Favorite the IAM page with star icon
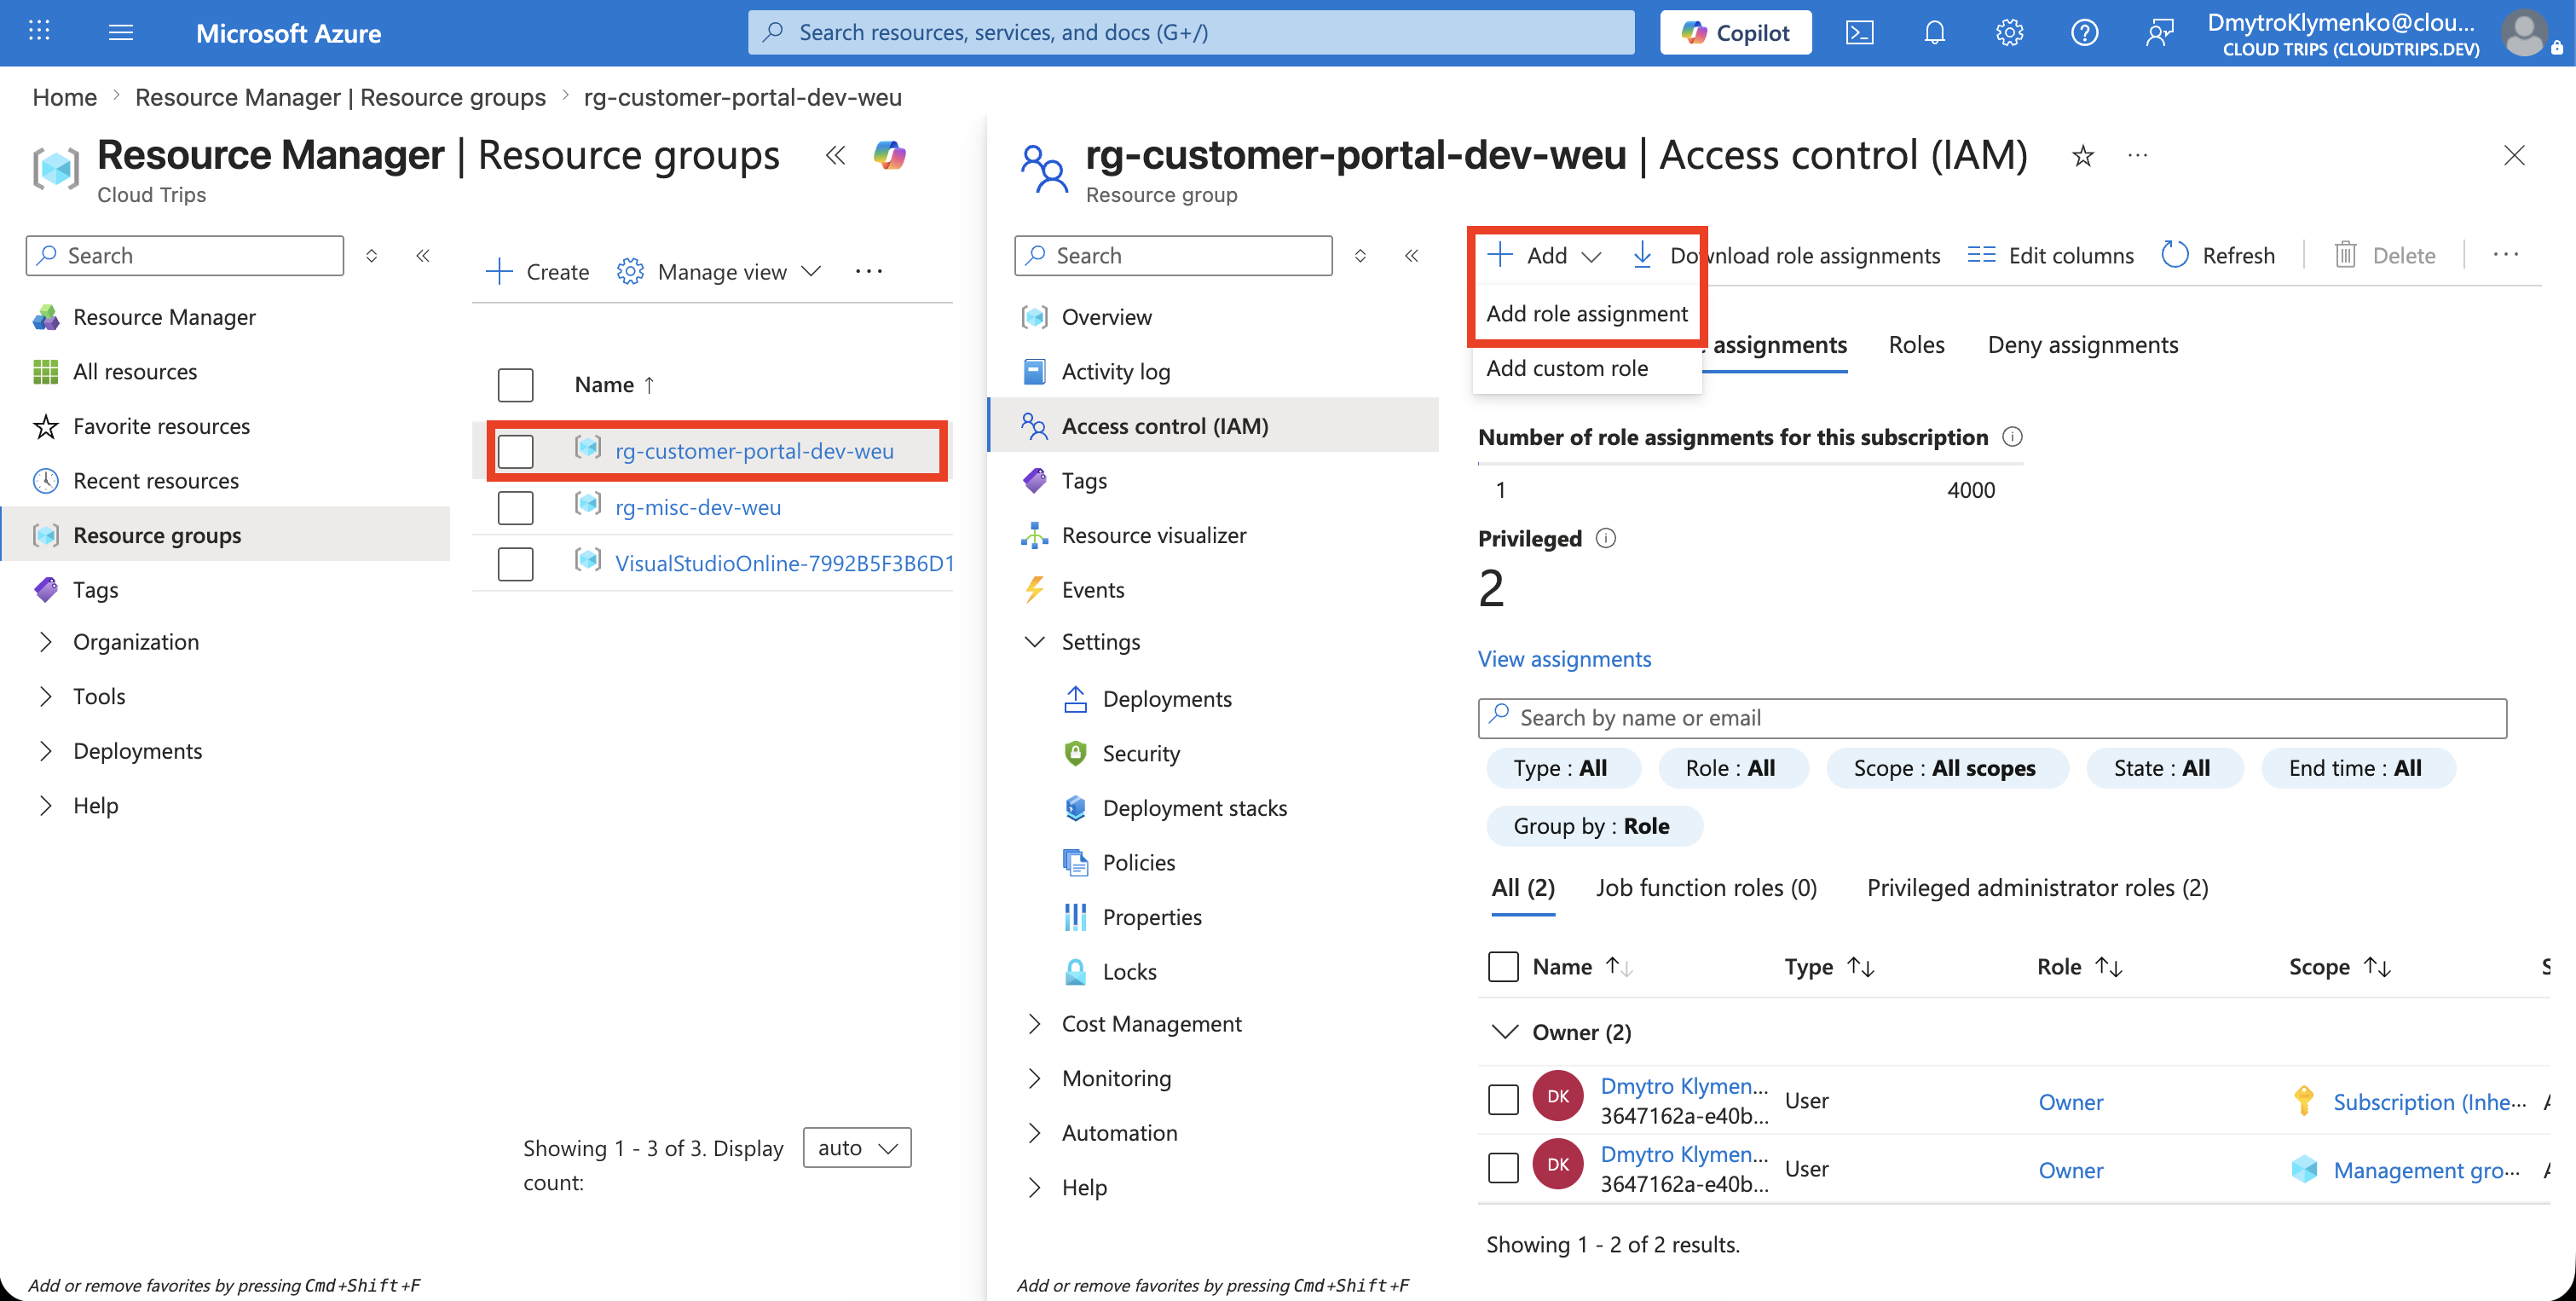The image size is (2576, 1301). [x=2082, y=155]
